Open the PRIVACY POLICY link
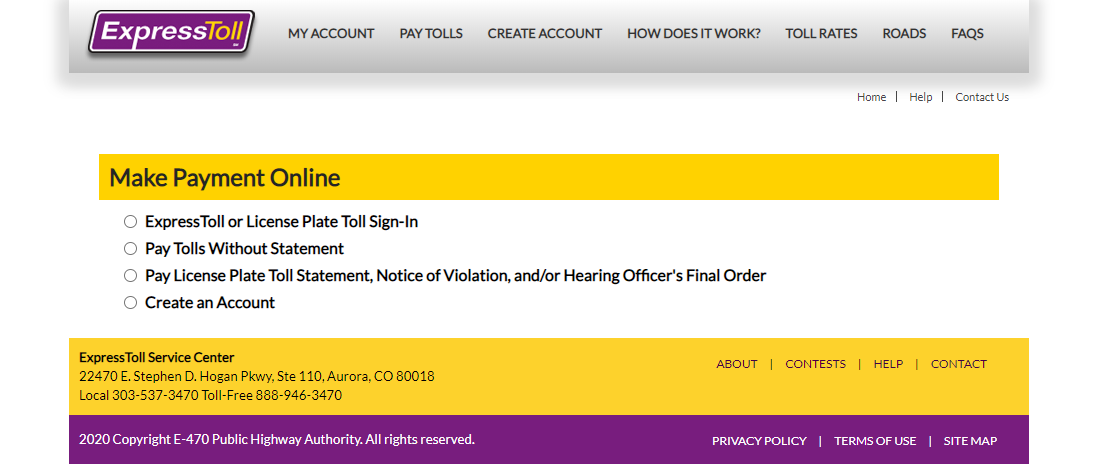The width and height of the screenshot is (1118, 470). [759, 441]
